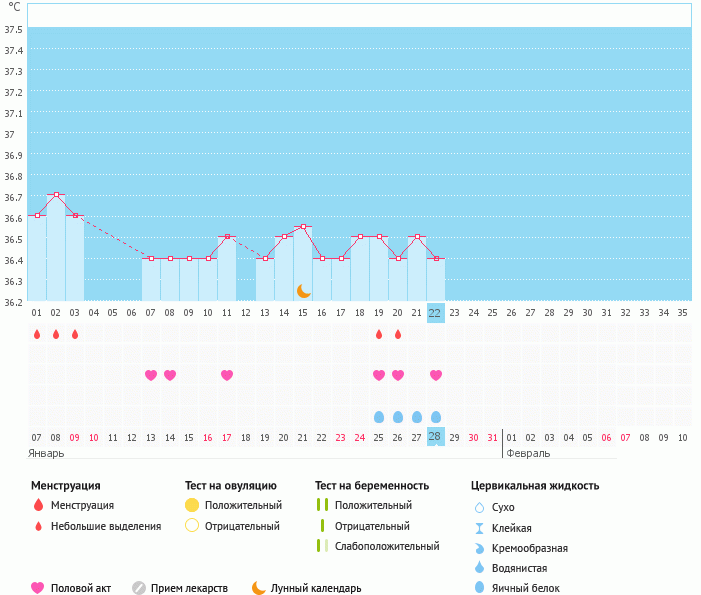Click the blue egg-white drop on cycle day 21
Viewport: 701px width, 595px height.
[x=417, y=416]
